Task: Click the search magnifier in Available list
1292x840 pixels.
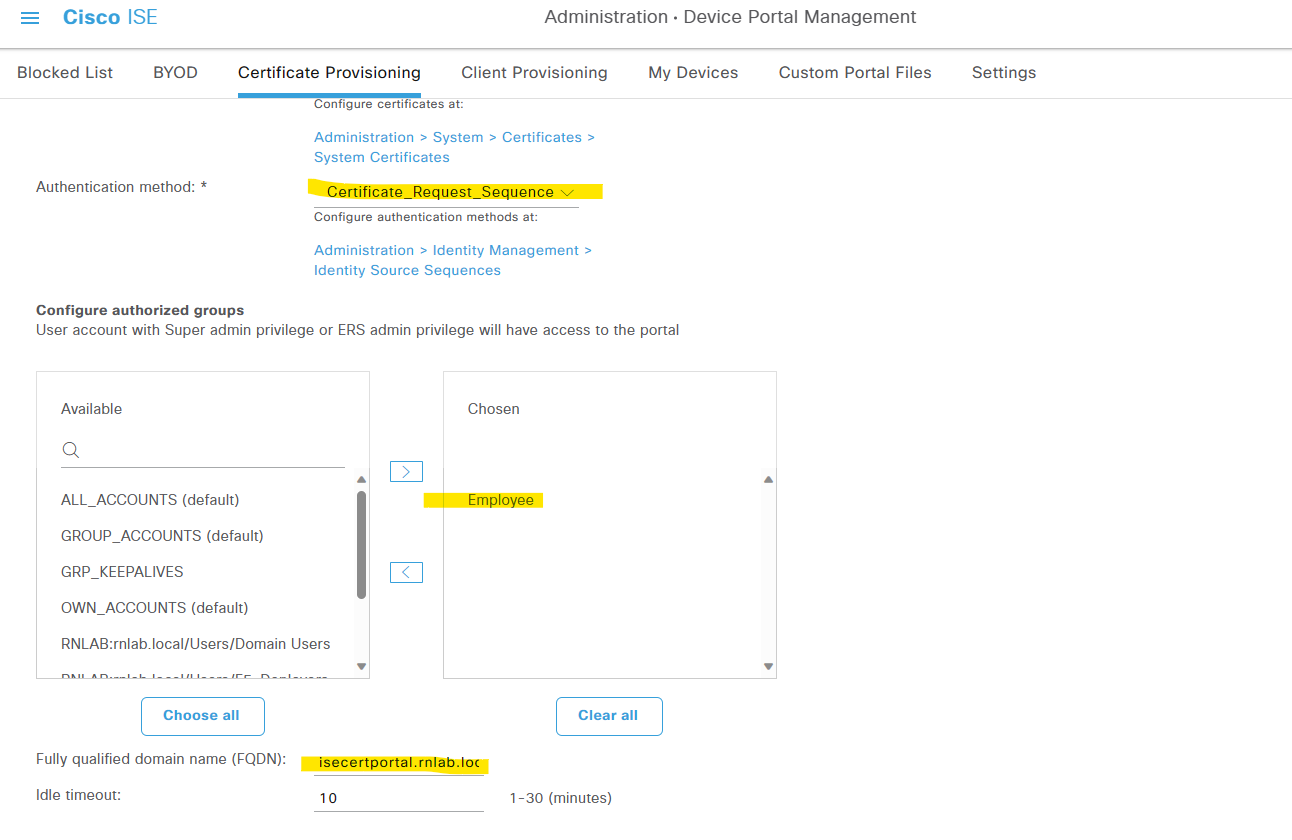Action: point(70,449)
